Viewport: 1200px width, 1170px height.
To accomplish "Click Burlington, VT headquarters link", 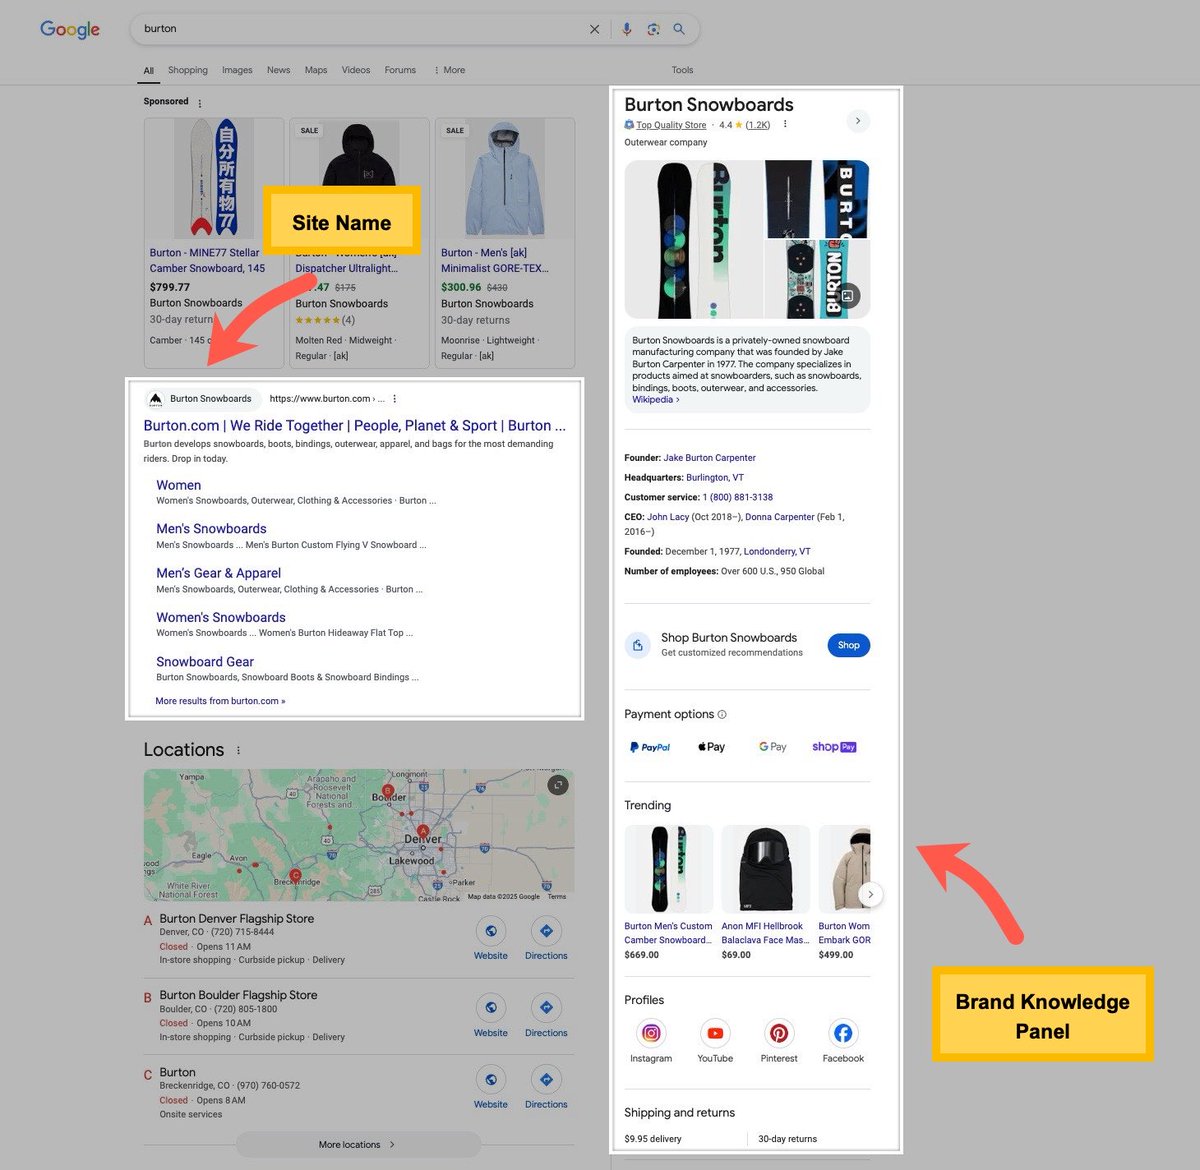I will (x=715, y=478).
